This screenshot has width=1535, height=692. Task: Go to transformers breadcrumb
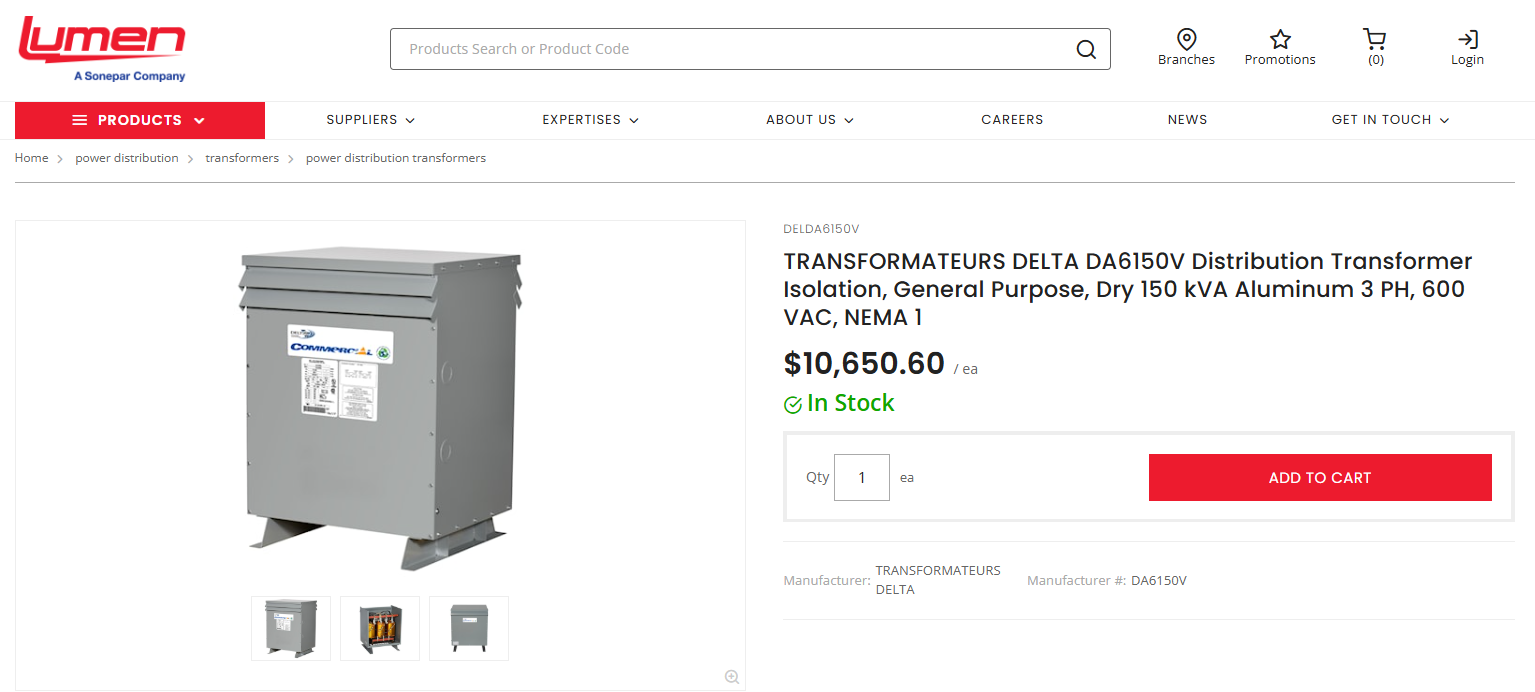click(242, 158)
